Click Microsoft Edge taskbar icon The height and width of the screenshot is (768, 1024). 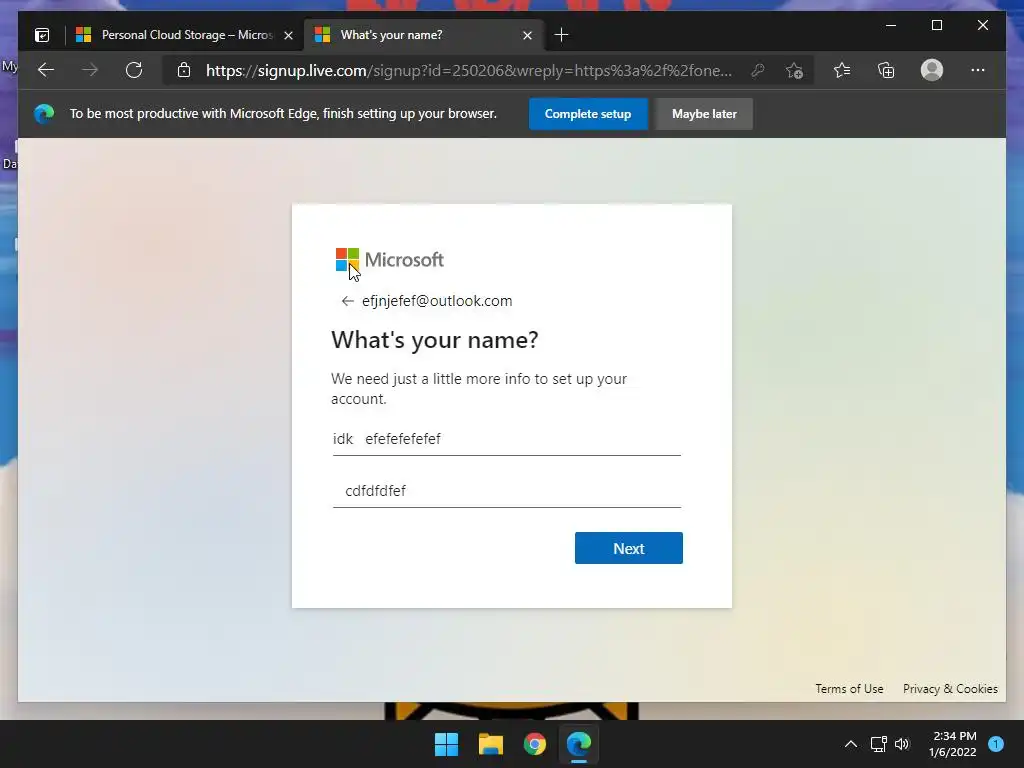tap(579, 744)
